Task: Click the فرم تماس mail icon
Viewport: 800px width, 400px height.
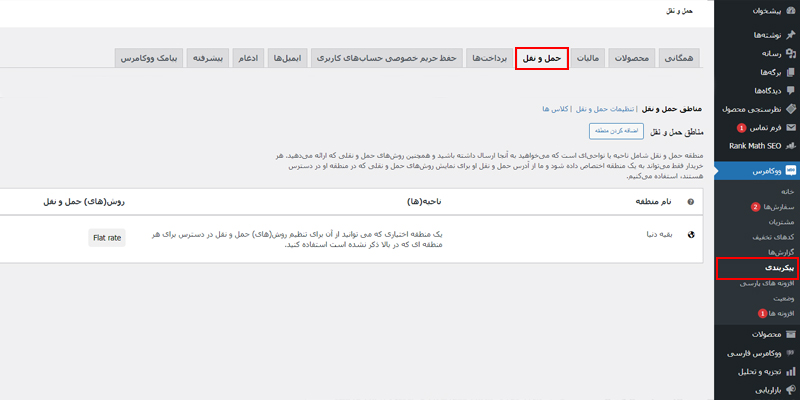Action: coord(790,127)
